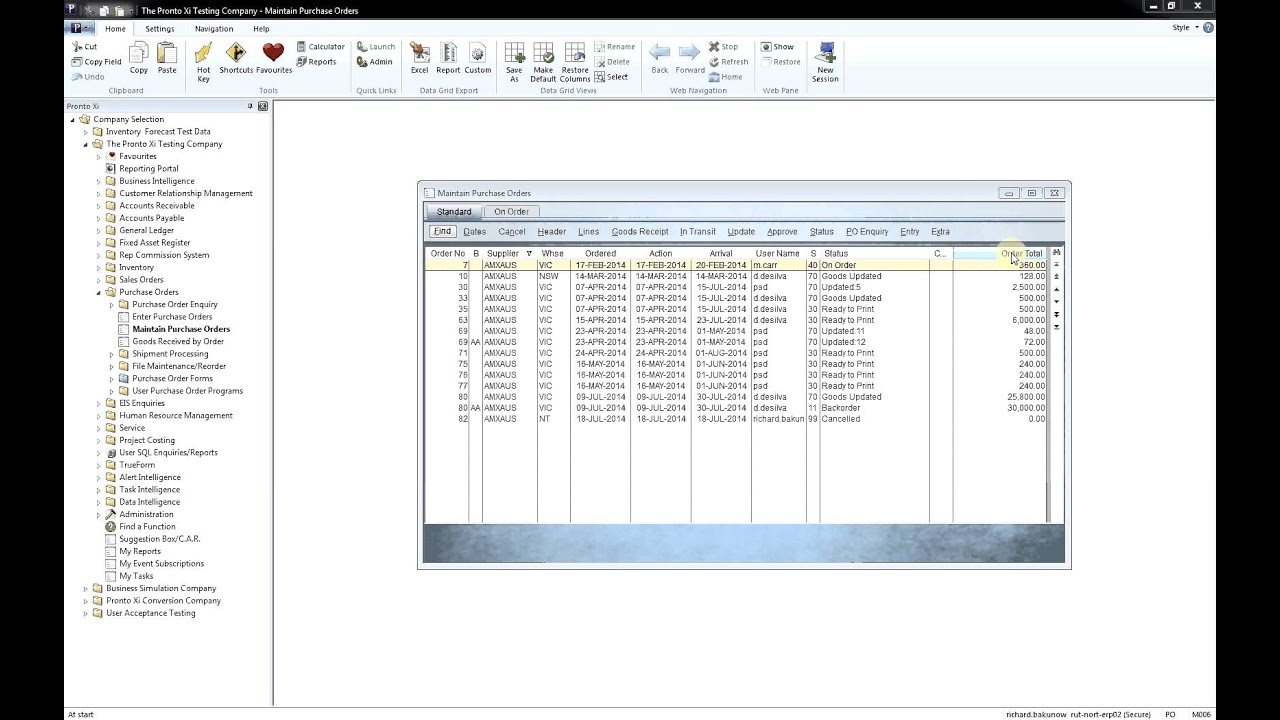Viewport: 1280px width, 720px height.
Task: Switch to the Settings ribbon tab
Action: (x=159, y=29)
